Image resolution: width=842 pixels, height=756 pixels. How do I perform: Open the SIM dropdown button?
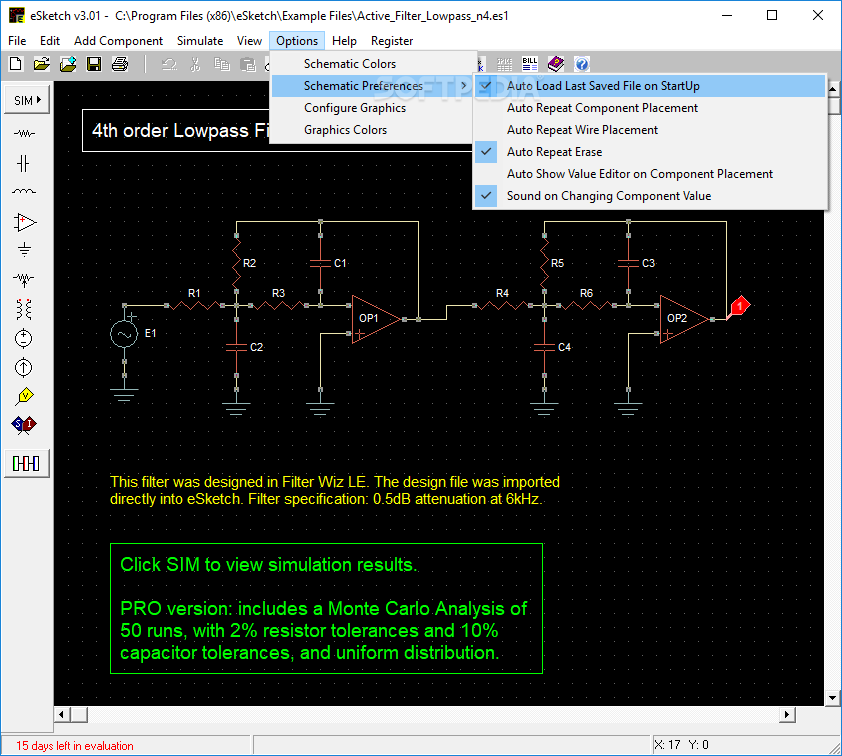pos(27,100)
